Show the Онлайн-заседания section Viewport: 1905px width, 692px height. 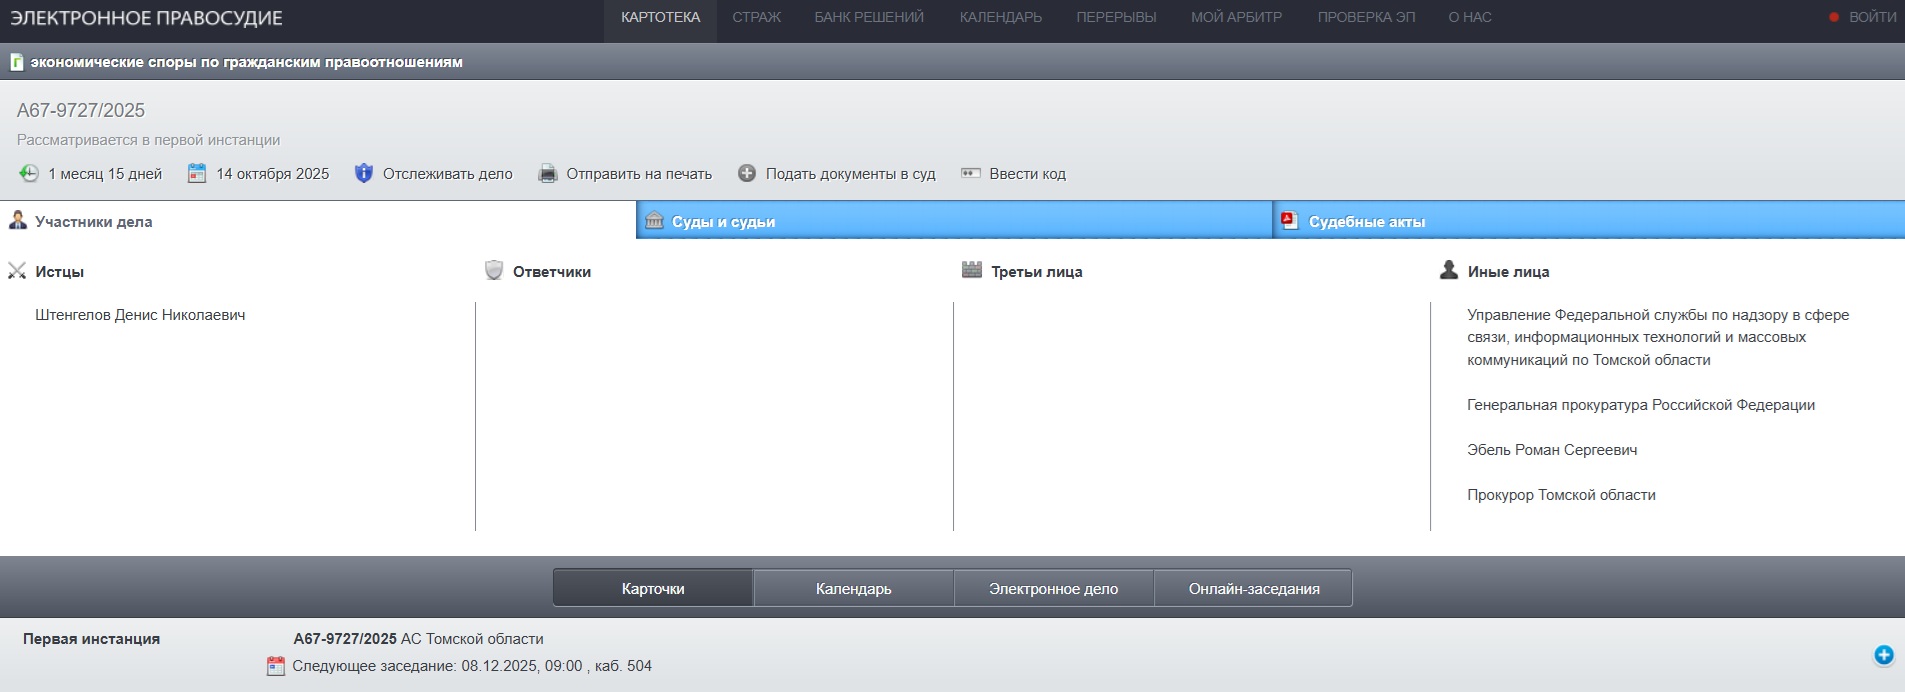[1253, 588]
